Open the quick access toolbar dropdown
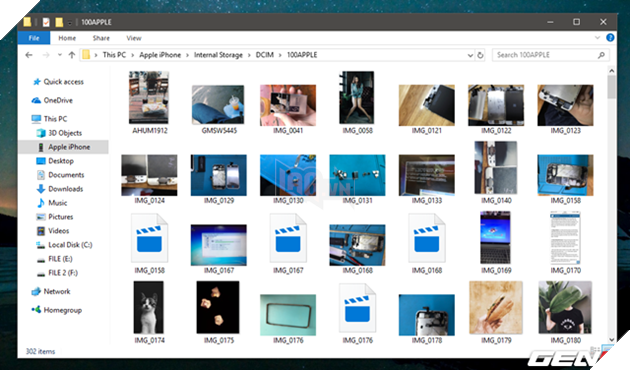630x370 pixels. tap(70, 22)
